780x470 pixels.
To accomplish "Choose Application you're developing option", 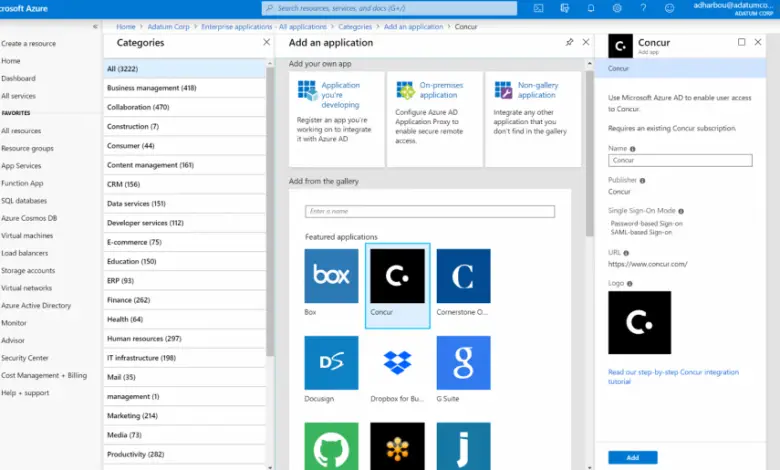I will 337,119.
